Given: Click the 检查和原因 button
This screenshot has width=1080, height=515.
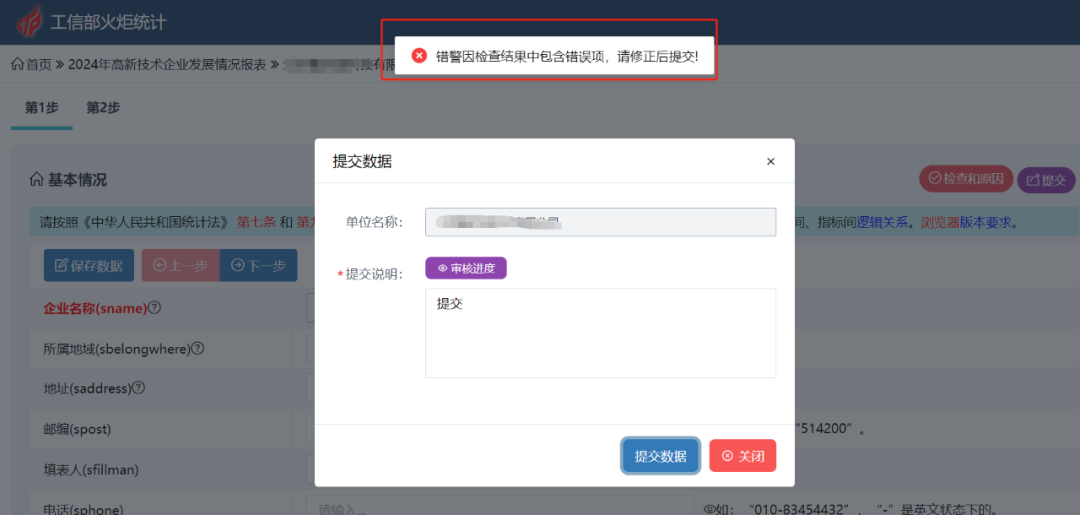Looking at the screenshot, I should pyautogui.click(x=966, y=179).
